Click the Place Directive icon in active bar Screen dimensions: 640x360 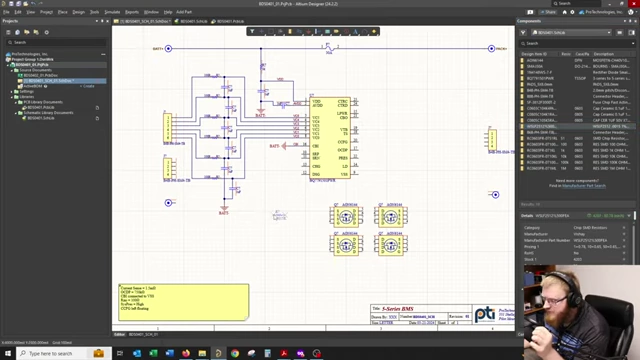tap(346, 31)
